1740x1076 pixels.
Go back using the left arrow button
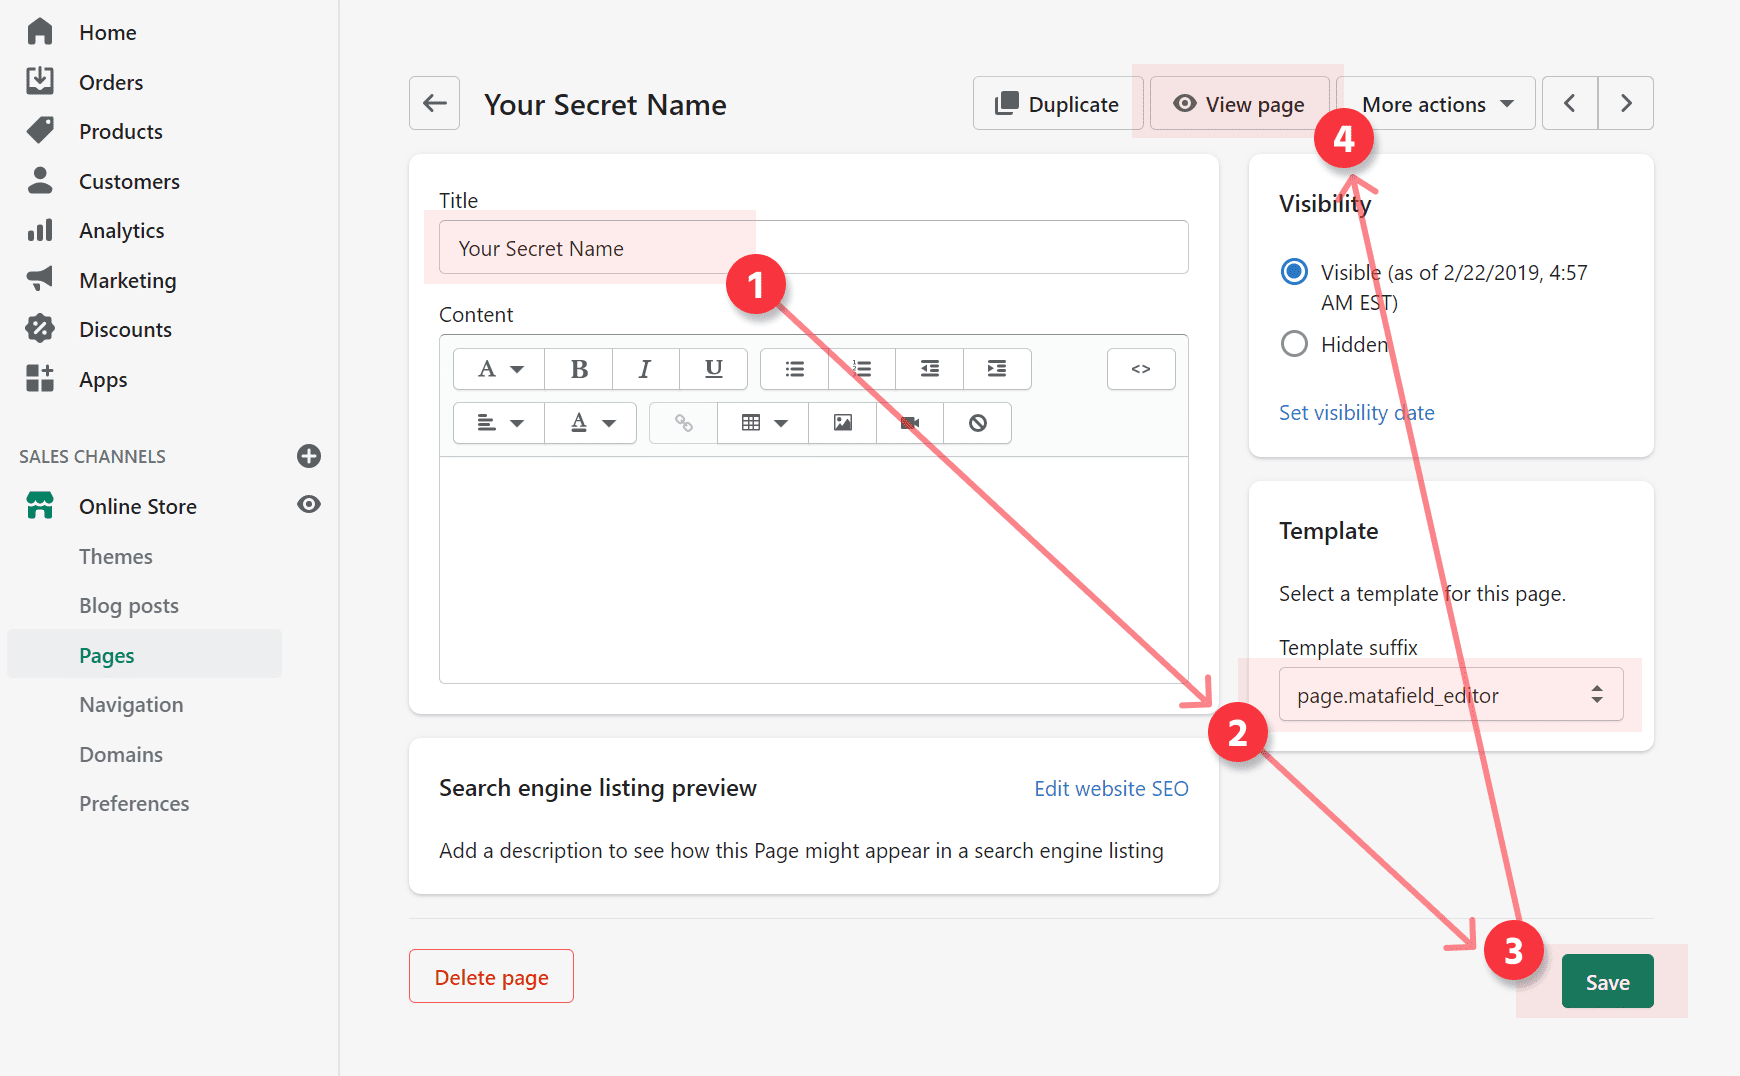pyautogui.click(x=434, y=103)
